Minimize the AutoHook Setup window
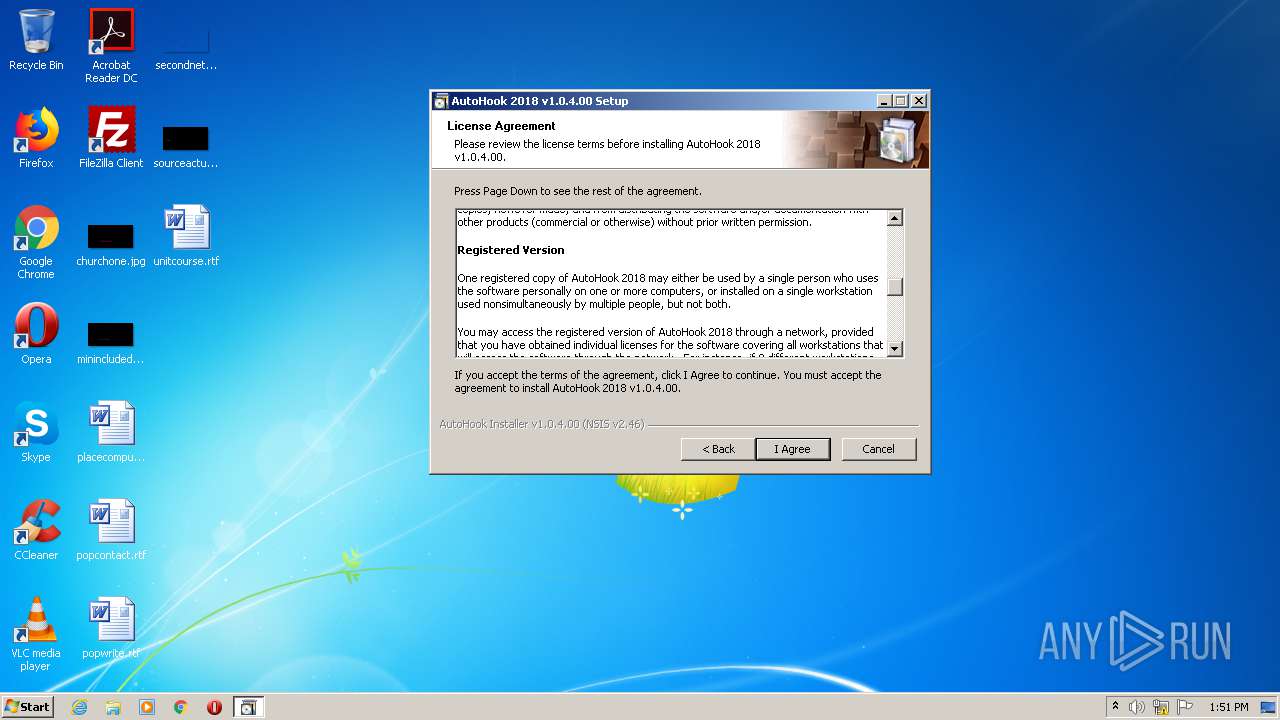This screenshot has width=1280, height=720. point(883,101)
